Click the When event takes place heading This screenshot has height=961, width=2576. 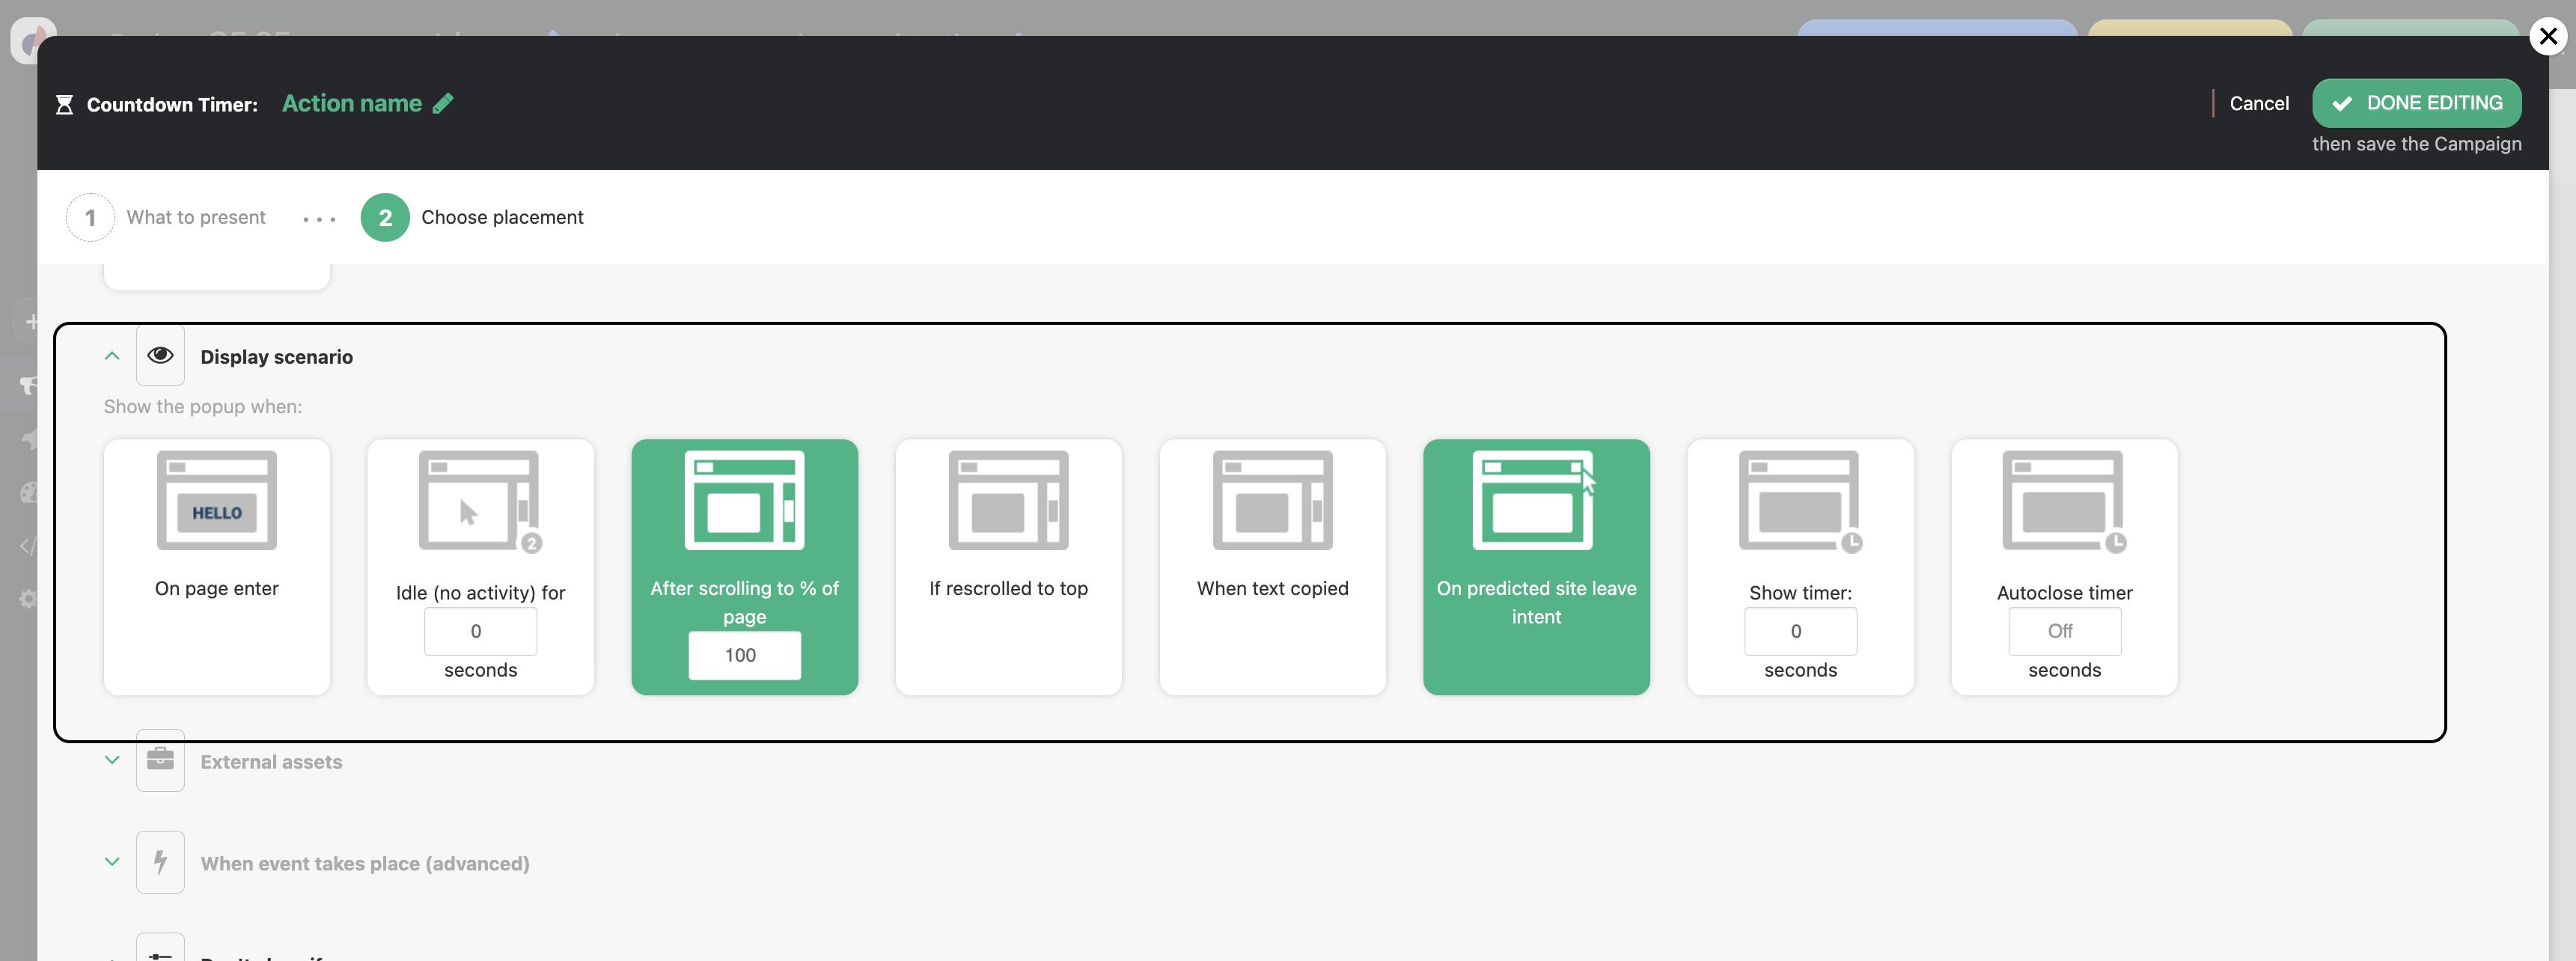tap(365, 864)
